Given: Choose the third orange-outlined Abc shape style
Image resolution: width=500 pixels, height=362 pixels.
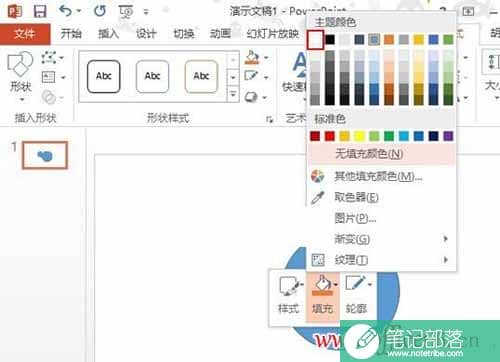Looking at the screenshot, I should pos(201,76).
